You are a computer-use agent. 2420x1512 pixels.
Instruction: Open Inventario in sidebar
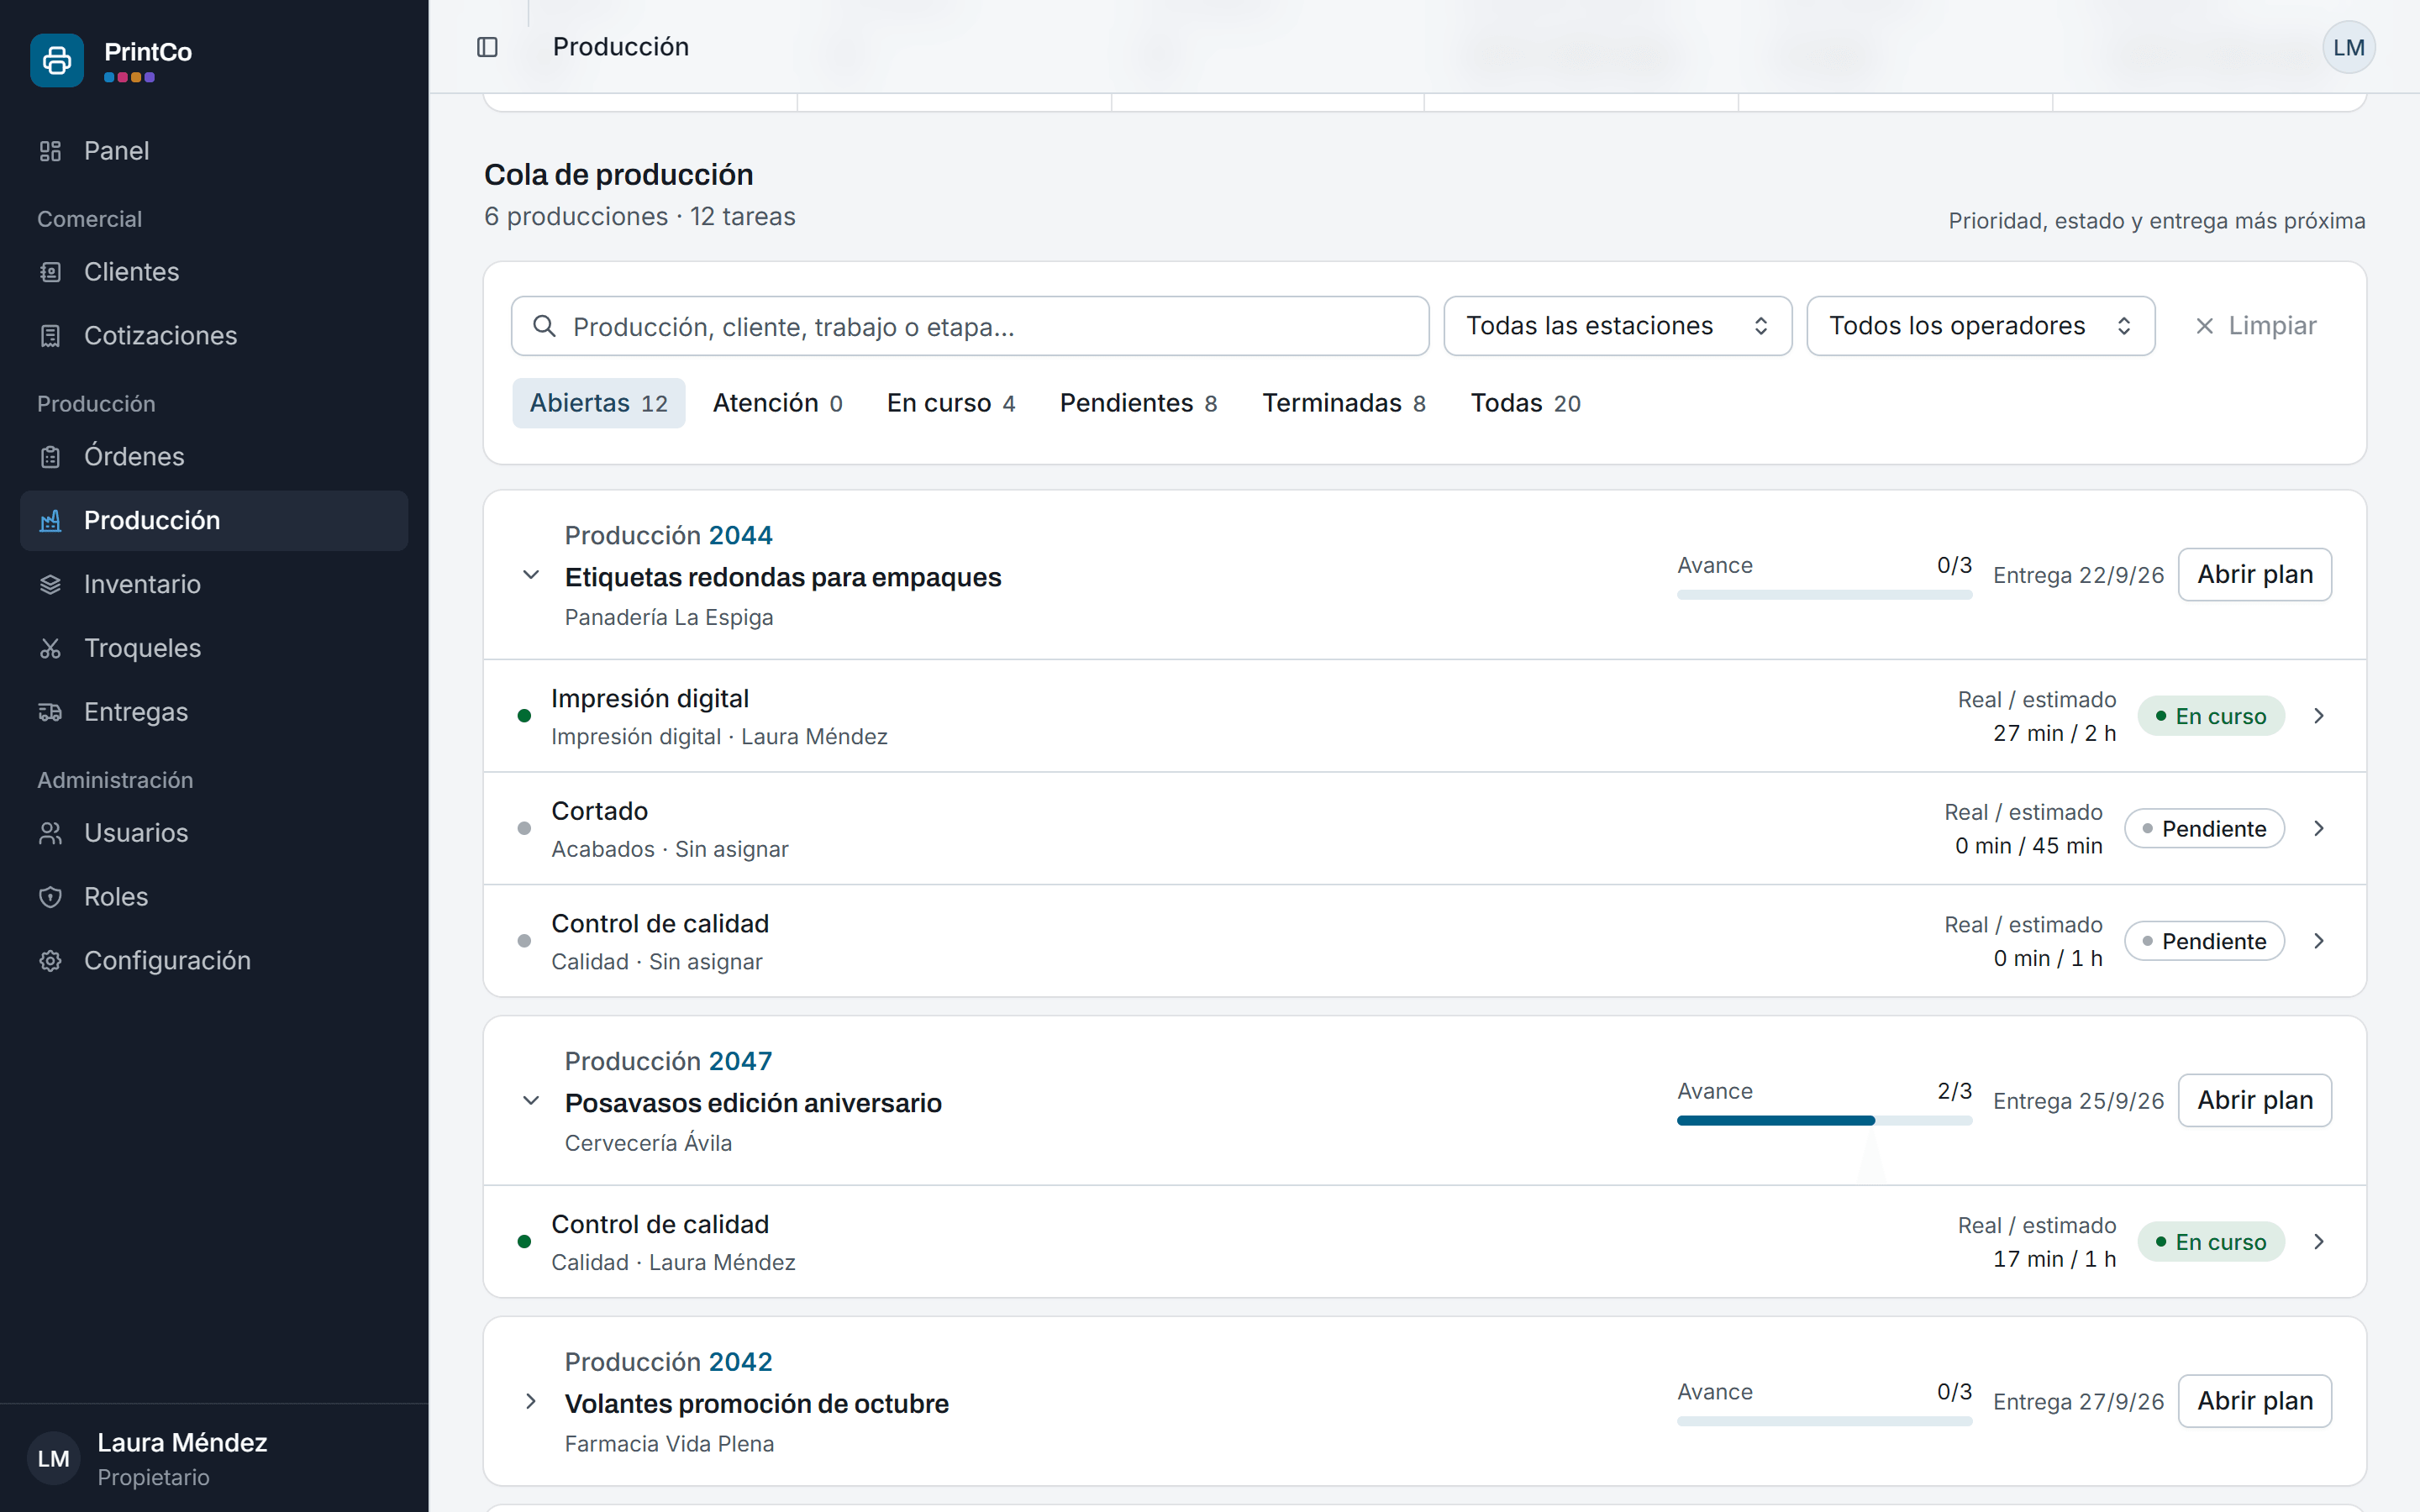point(214,585)
